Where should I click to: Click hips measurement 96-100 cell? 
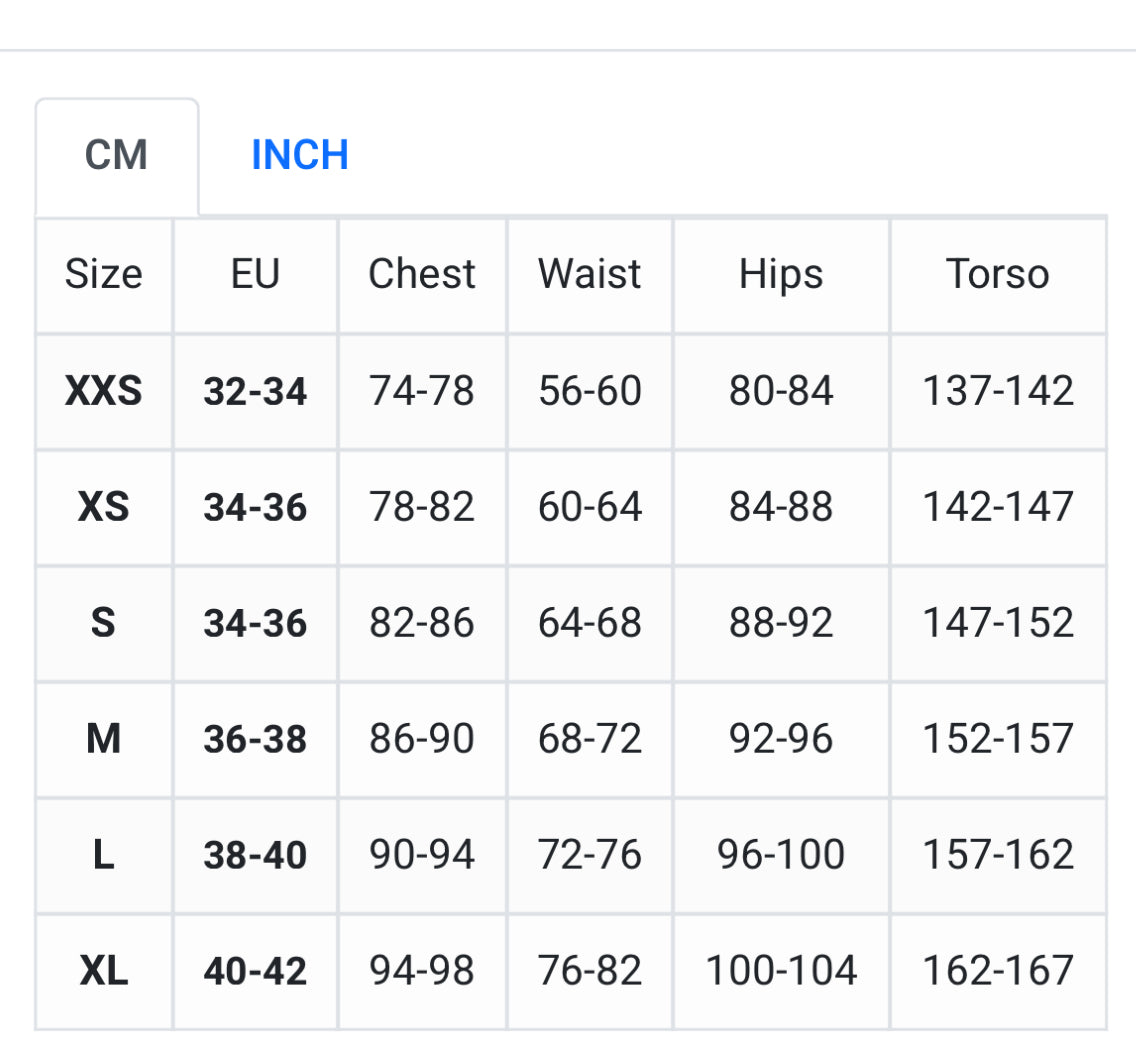(x=781, y=855)
